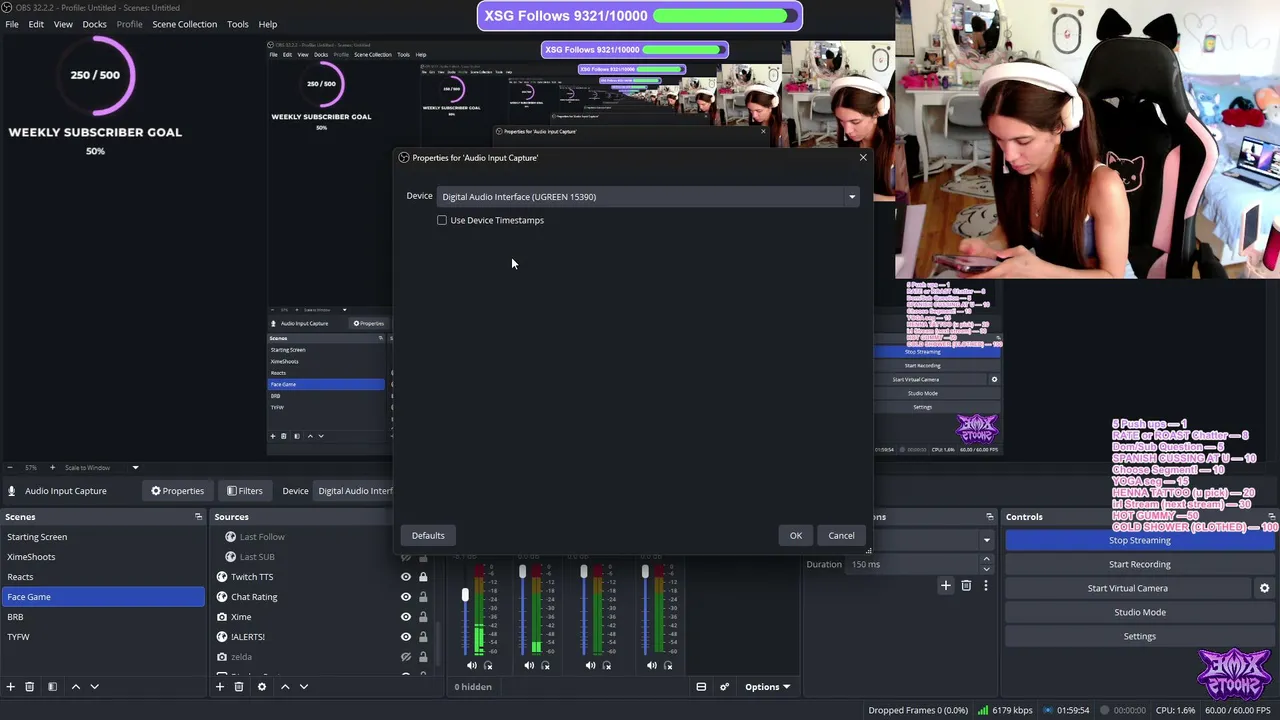Screen dimensions: 1280x720
Task: Click Start Virtual Camera button
Action: [1128, 588]
